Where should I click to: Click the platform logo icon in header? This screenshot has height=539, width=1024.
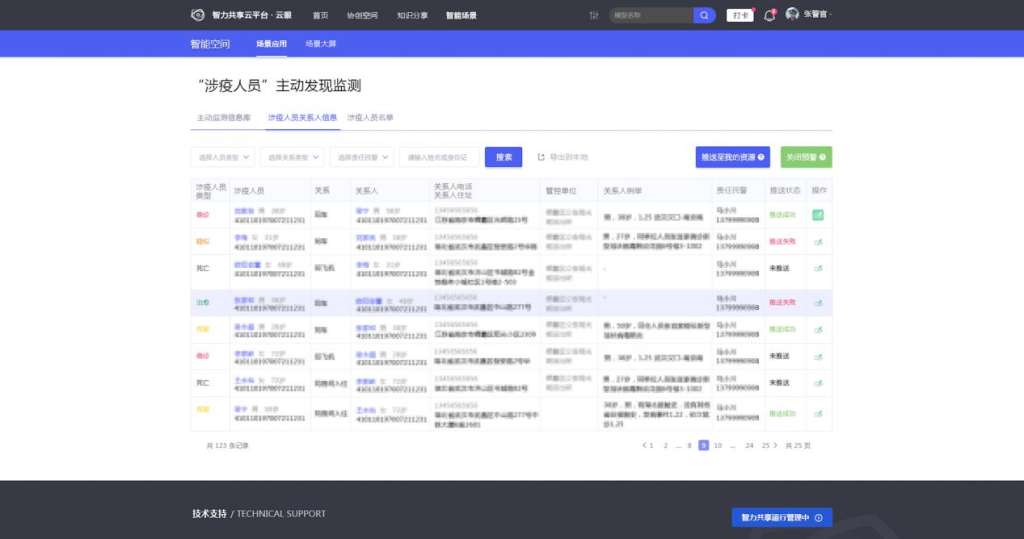[x=197, y=15]
